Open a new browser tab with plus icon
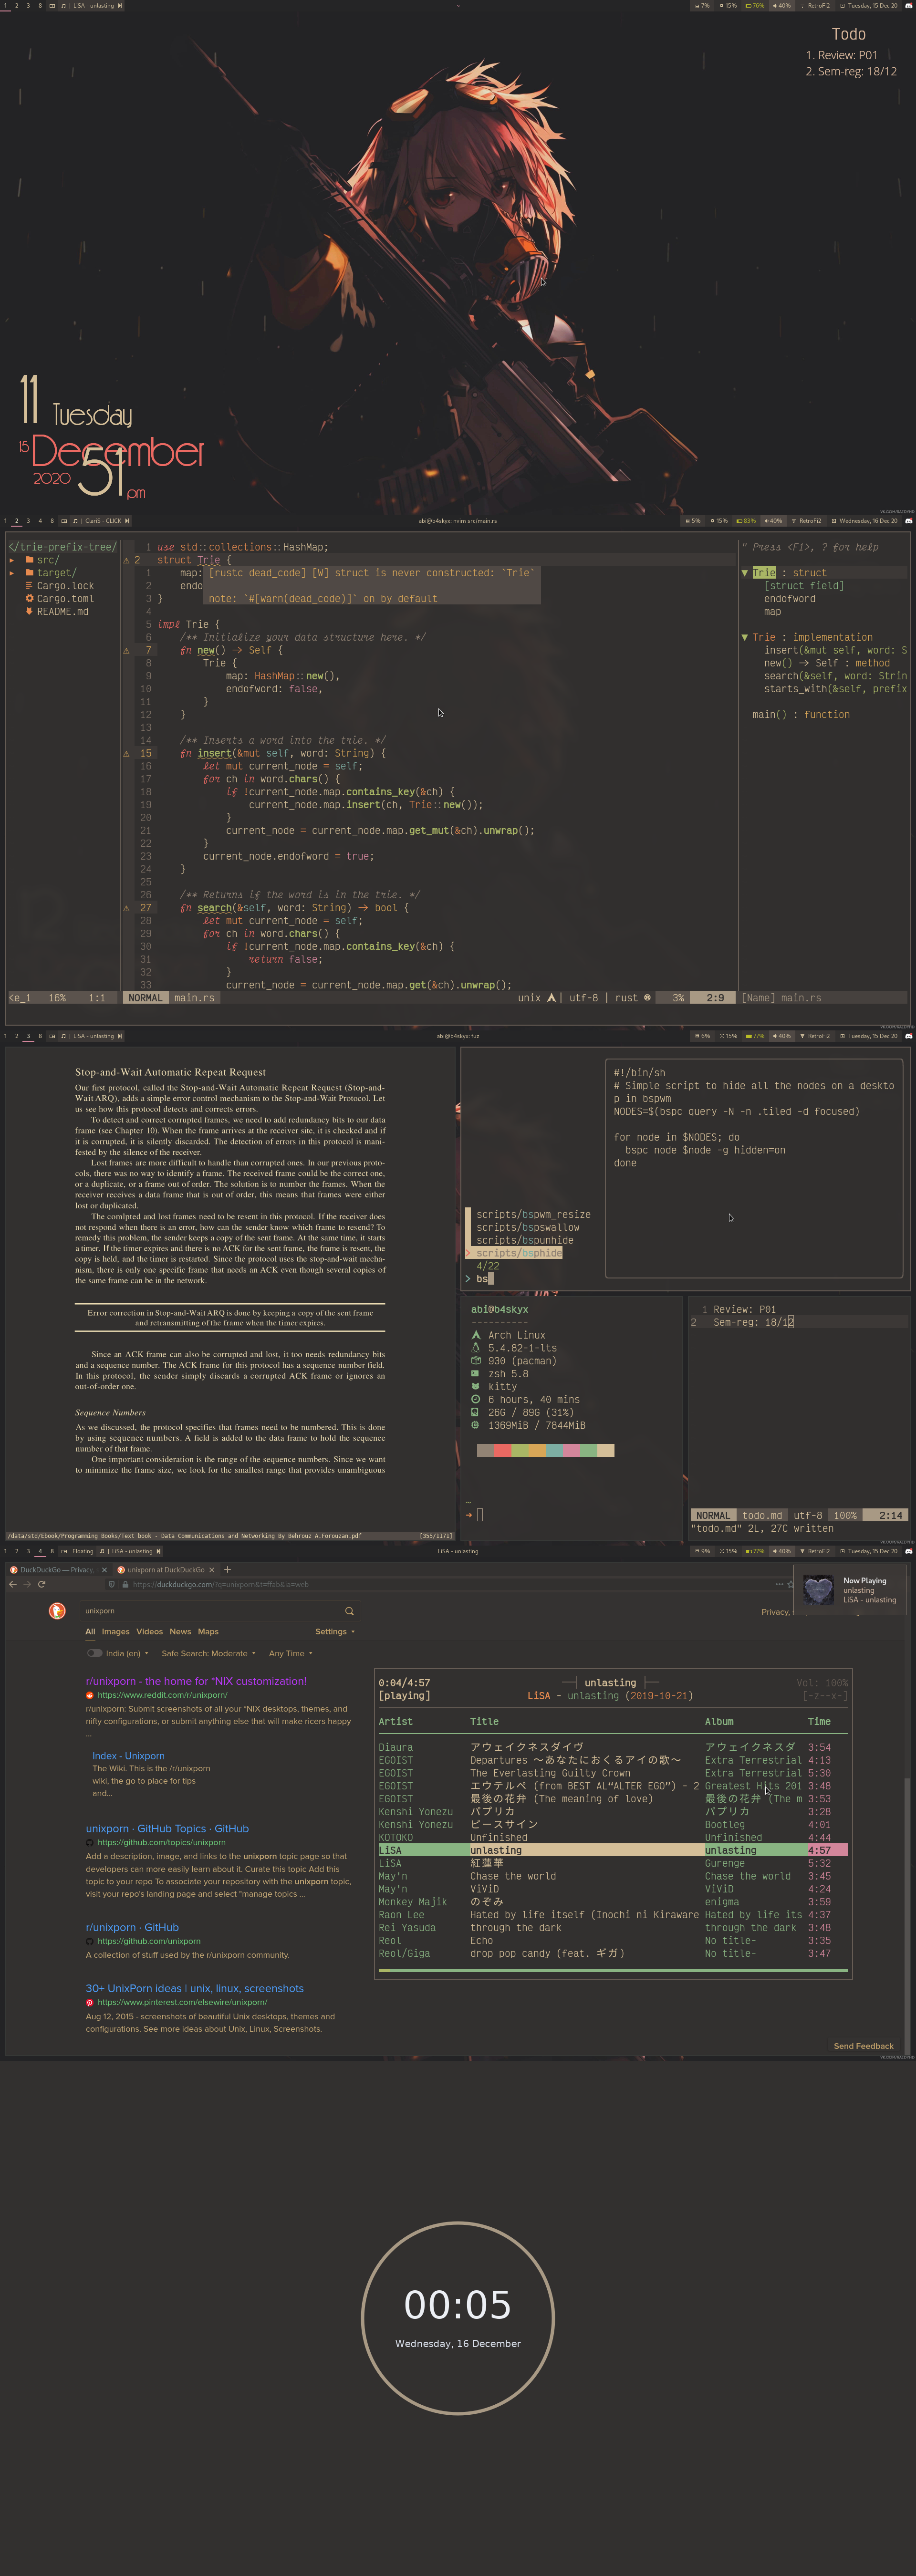Image resolution: width=916 pixels, height=2576 pixels. pyautogui.click(x=228, y=1569)
